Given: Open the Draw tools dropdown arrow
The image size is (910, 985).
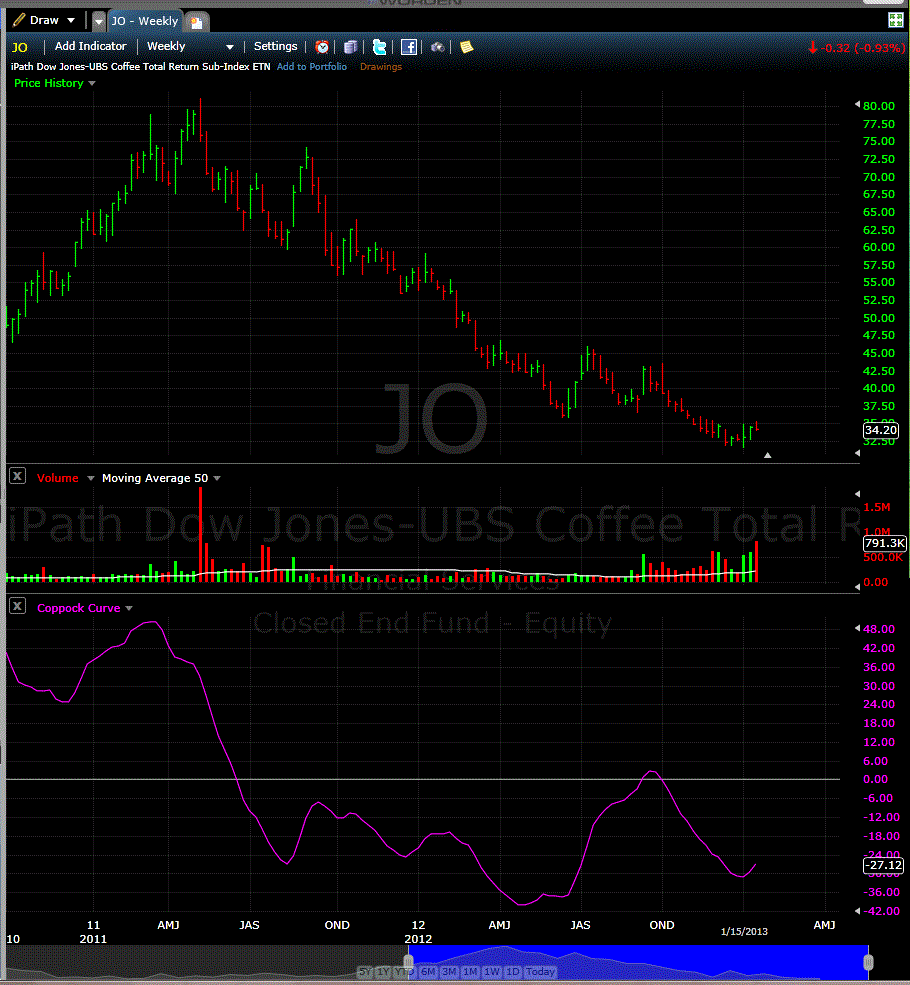Looking at the screenshot, I should coord(71,21).
